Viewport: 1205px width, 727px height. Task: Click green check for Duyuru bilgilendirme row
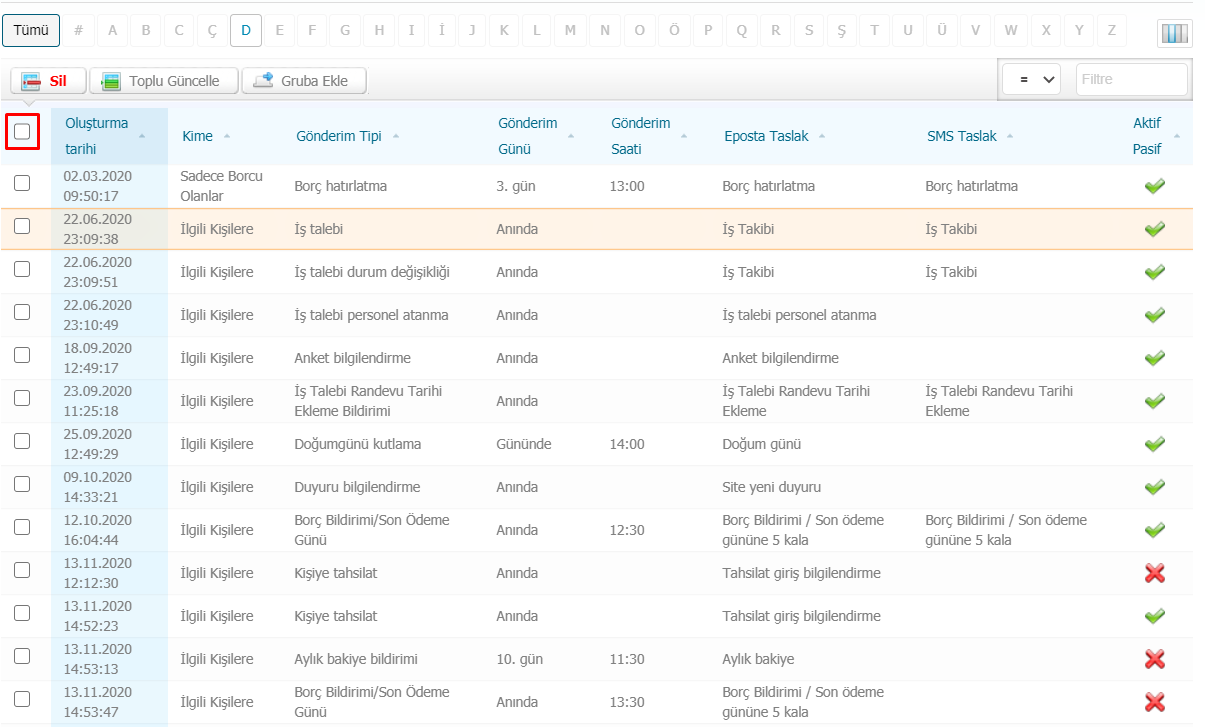click(1155, 487)
